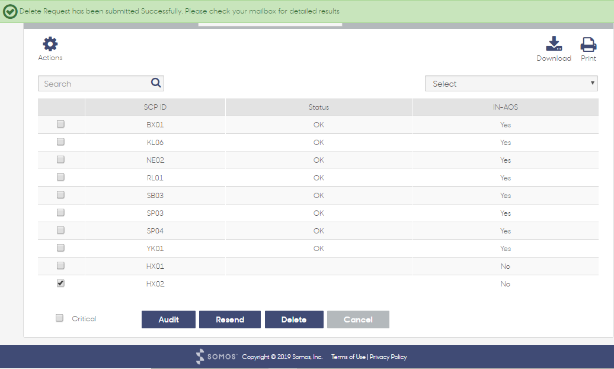The width and height of the screenshot is (614, 369).
Task: Click the Download icon
Action: pos(554,44)
